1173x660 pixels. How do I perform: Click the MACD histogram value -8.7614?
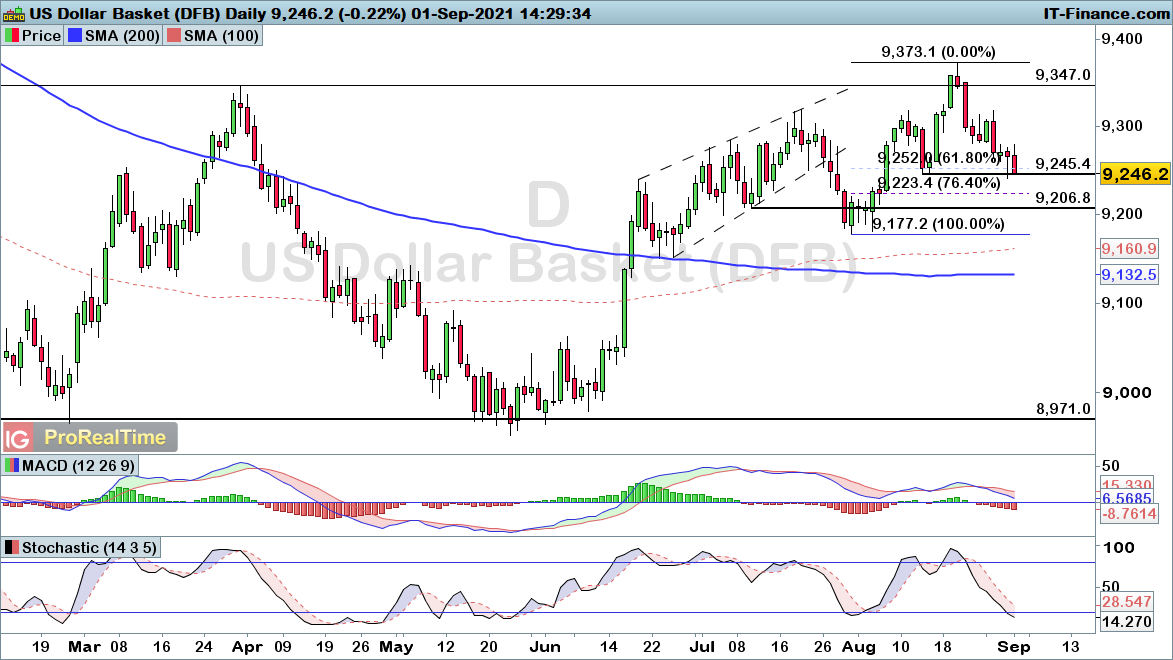pyautogui.click(x=1129, y=513)
